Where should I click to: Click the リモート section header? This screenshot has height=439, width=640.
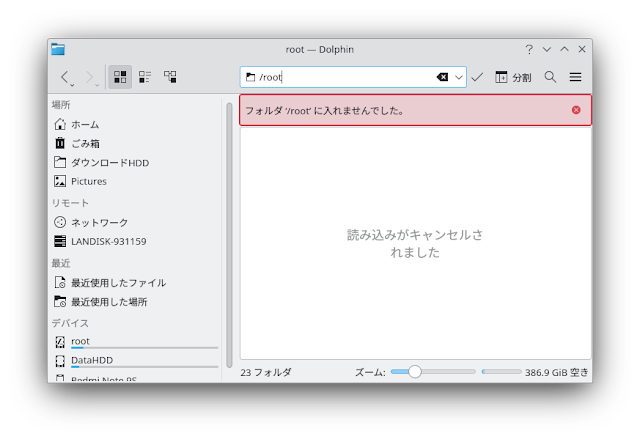point(70,203)
